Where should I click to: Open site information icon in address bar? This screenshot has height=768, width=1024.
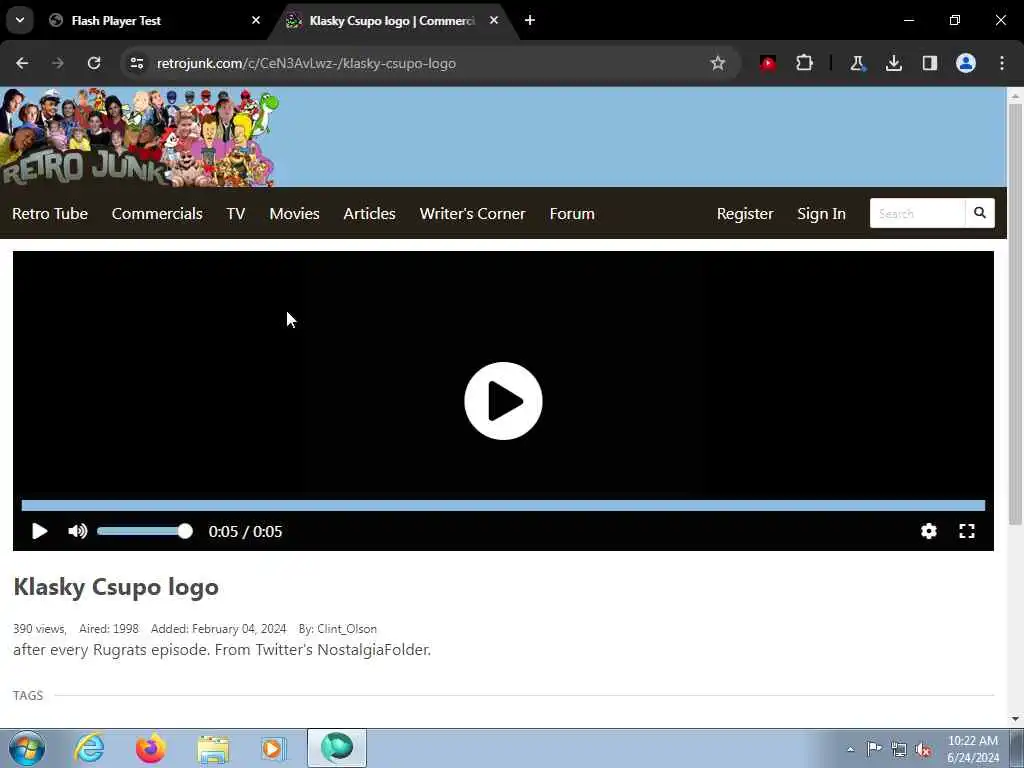tap(136, 63)
